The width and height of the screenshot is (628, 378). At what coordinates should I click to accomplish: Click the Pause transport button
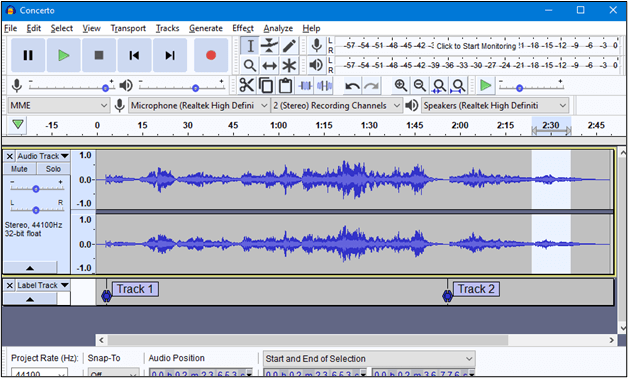[x=28, y=55]
